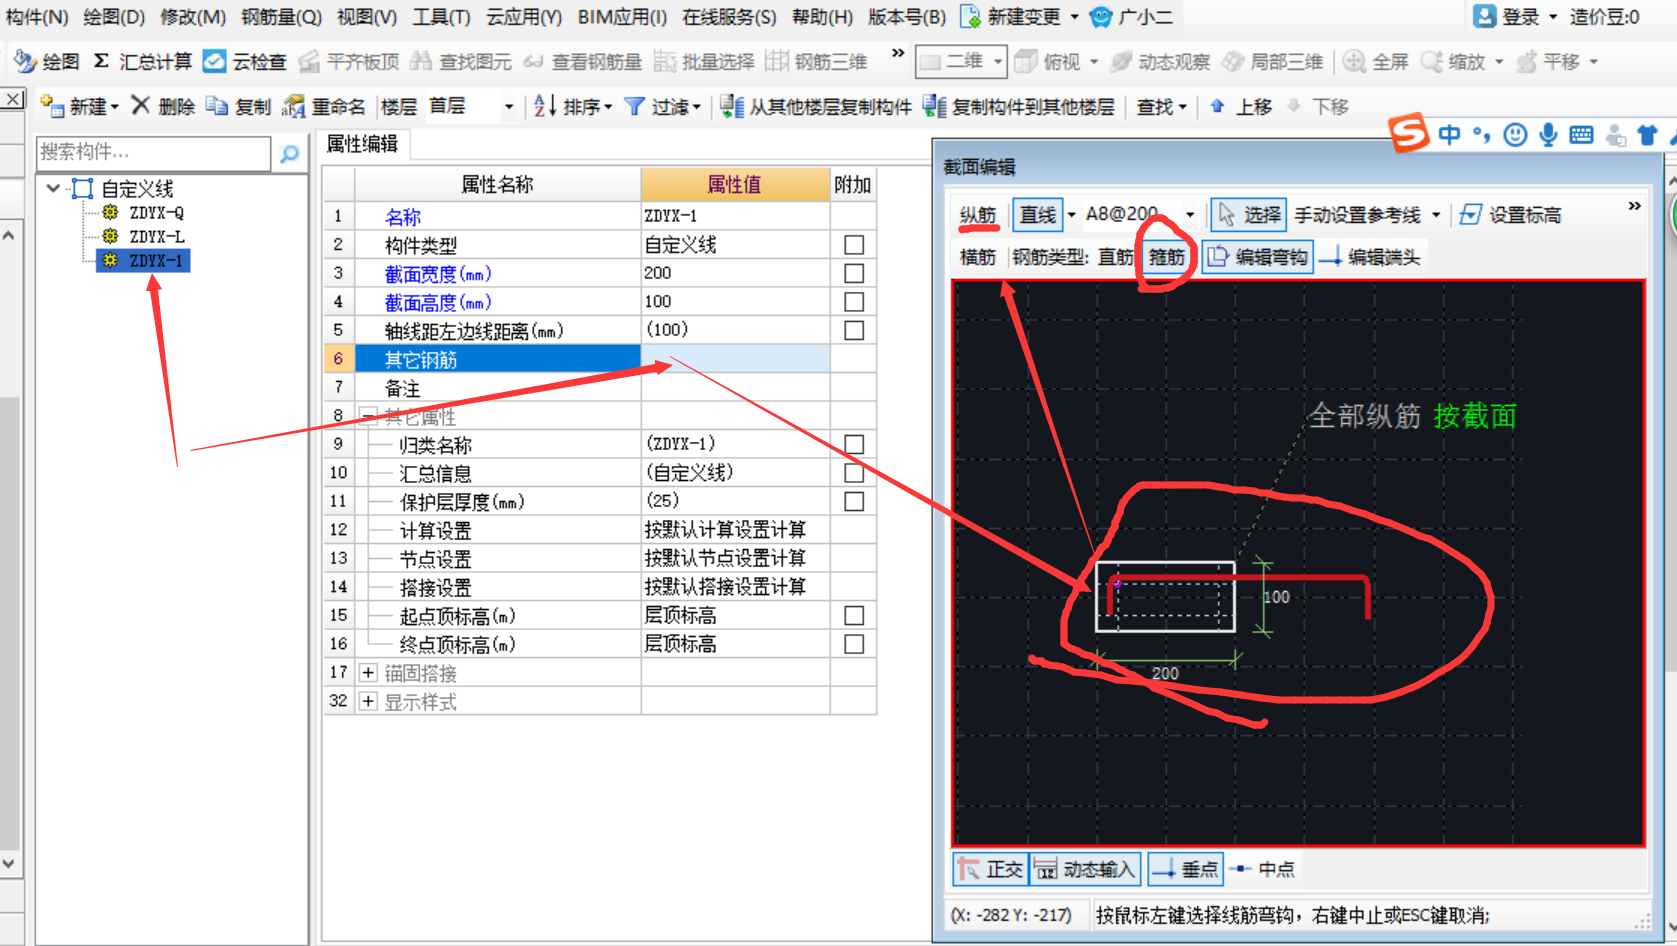
Task: Click 设置标高 set elevation tool
Action: (x=1510, y=215)
